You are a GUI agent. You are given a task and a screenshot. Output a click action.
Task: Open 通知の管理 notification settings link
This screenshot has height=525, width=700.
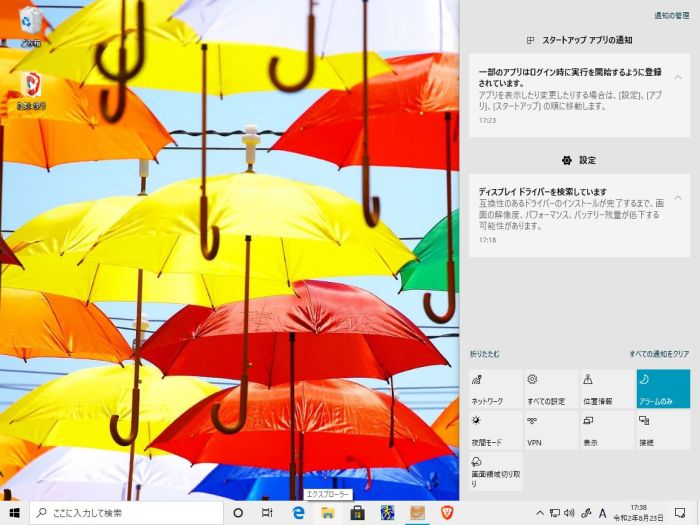(x=672, y=16)
